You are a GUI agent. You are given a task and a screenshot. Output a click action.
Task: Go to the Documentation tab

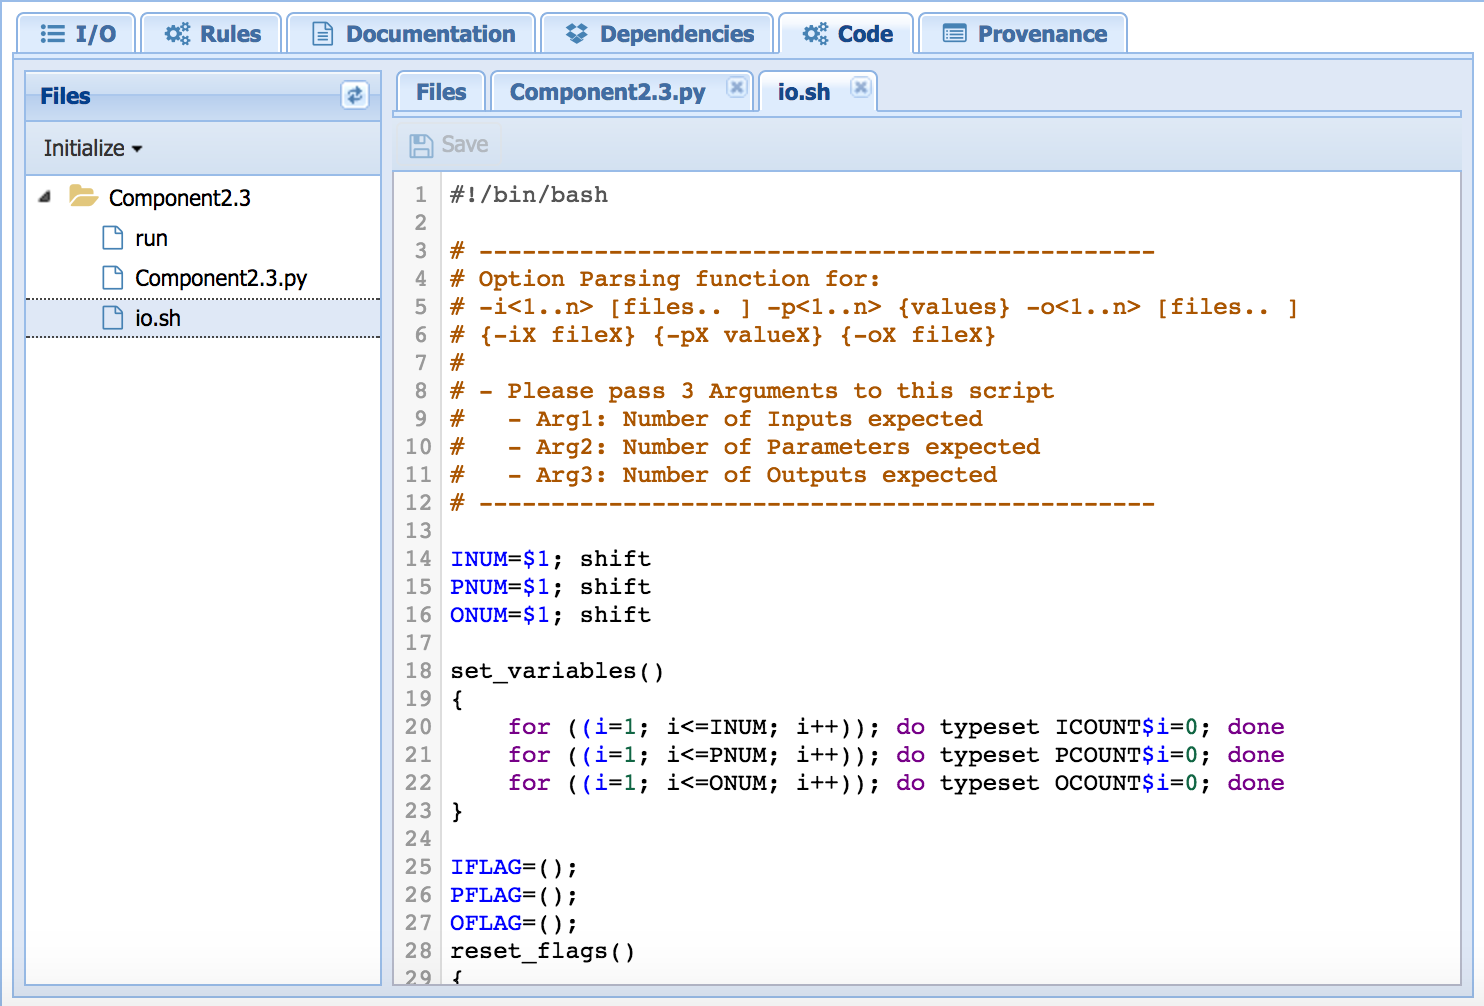coord(413,34)
